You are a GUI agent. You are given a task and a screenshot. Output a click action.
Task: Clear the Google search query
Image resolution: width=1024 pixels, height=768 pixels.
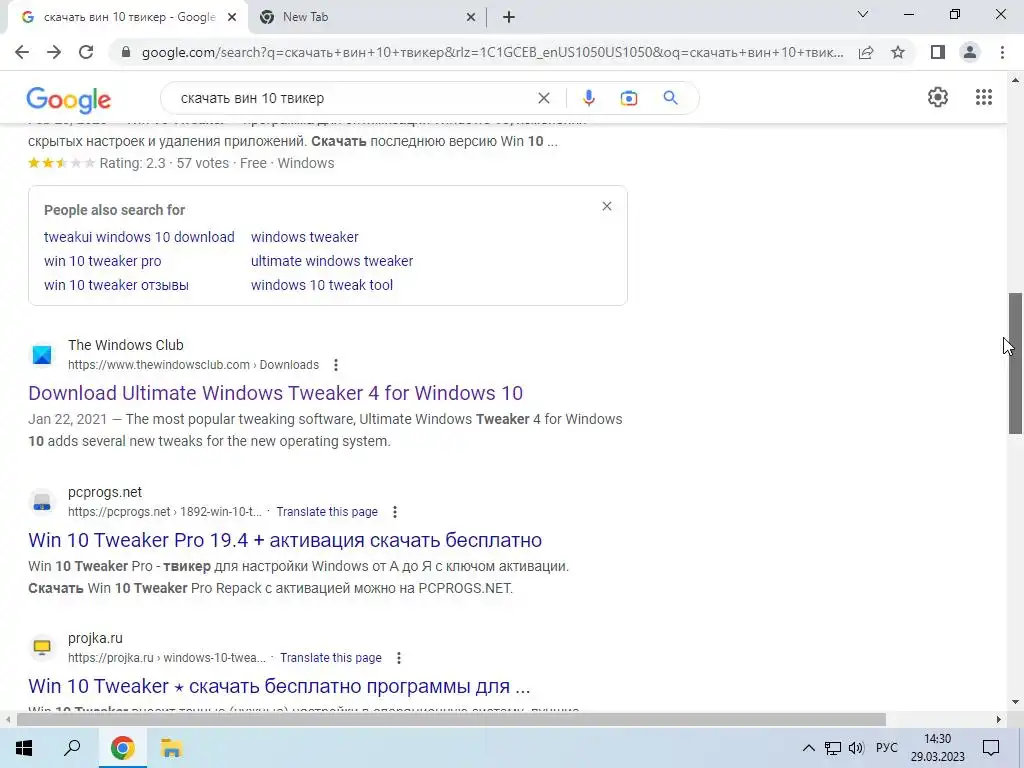click(x=543, y=98)
